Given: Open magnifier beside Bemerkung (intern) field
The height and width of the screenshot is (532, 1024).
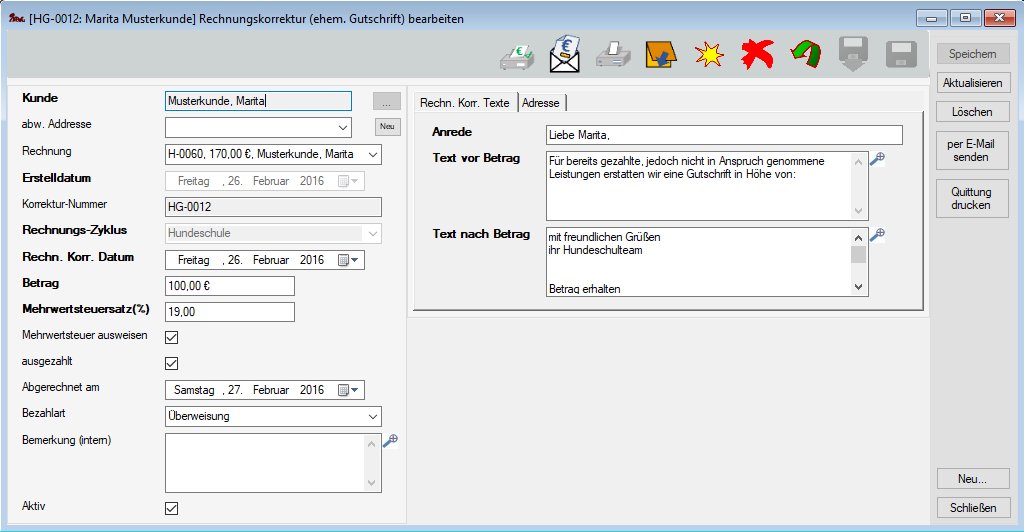Looking at the screenshot, I should [x=390, y=441].
